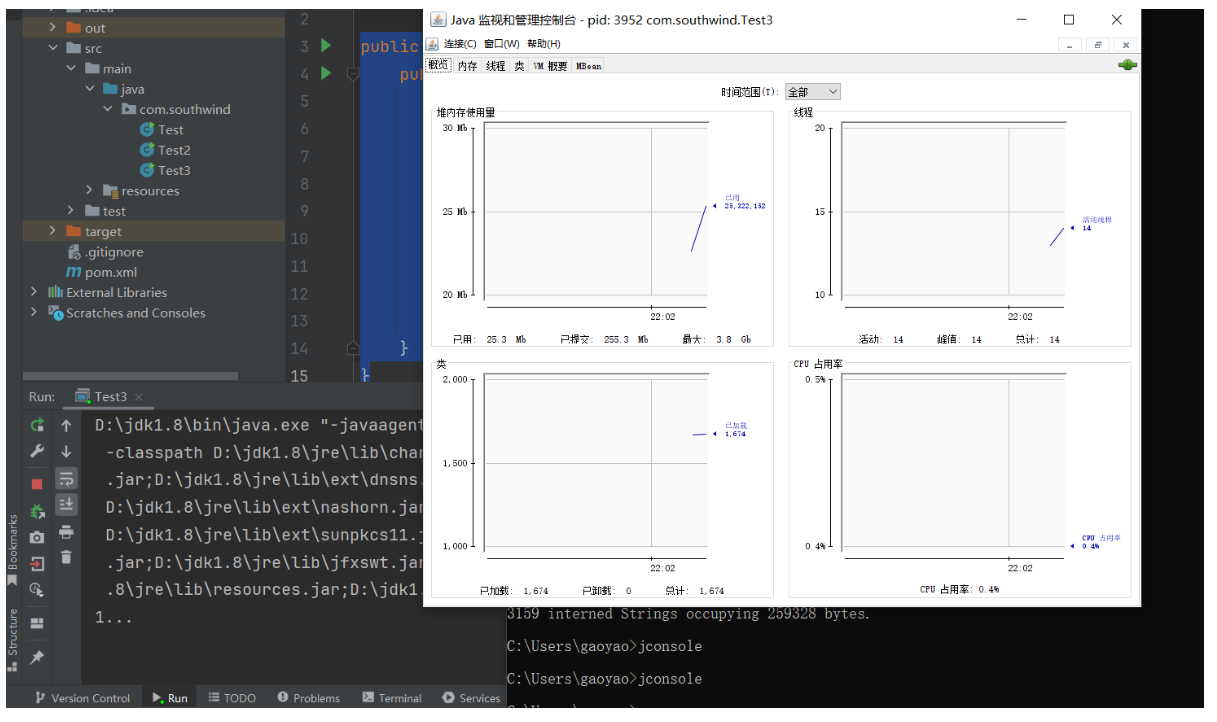Open the 窗口(W) menu in JConsole
The width and height of the screenshot is (1217, 722).
(502, 44)
